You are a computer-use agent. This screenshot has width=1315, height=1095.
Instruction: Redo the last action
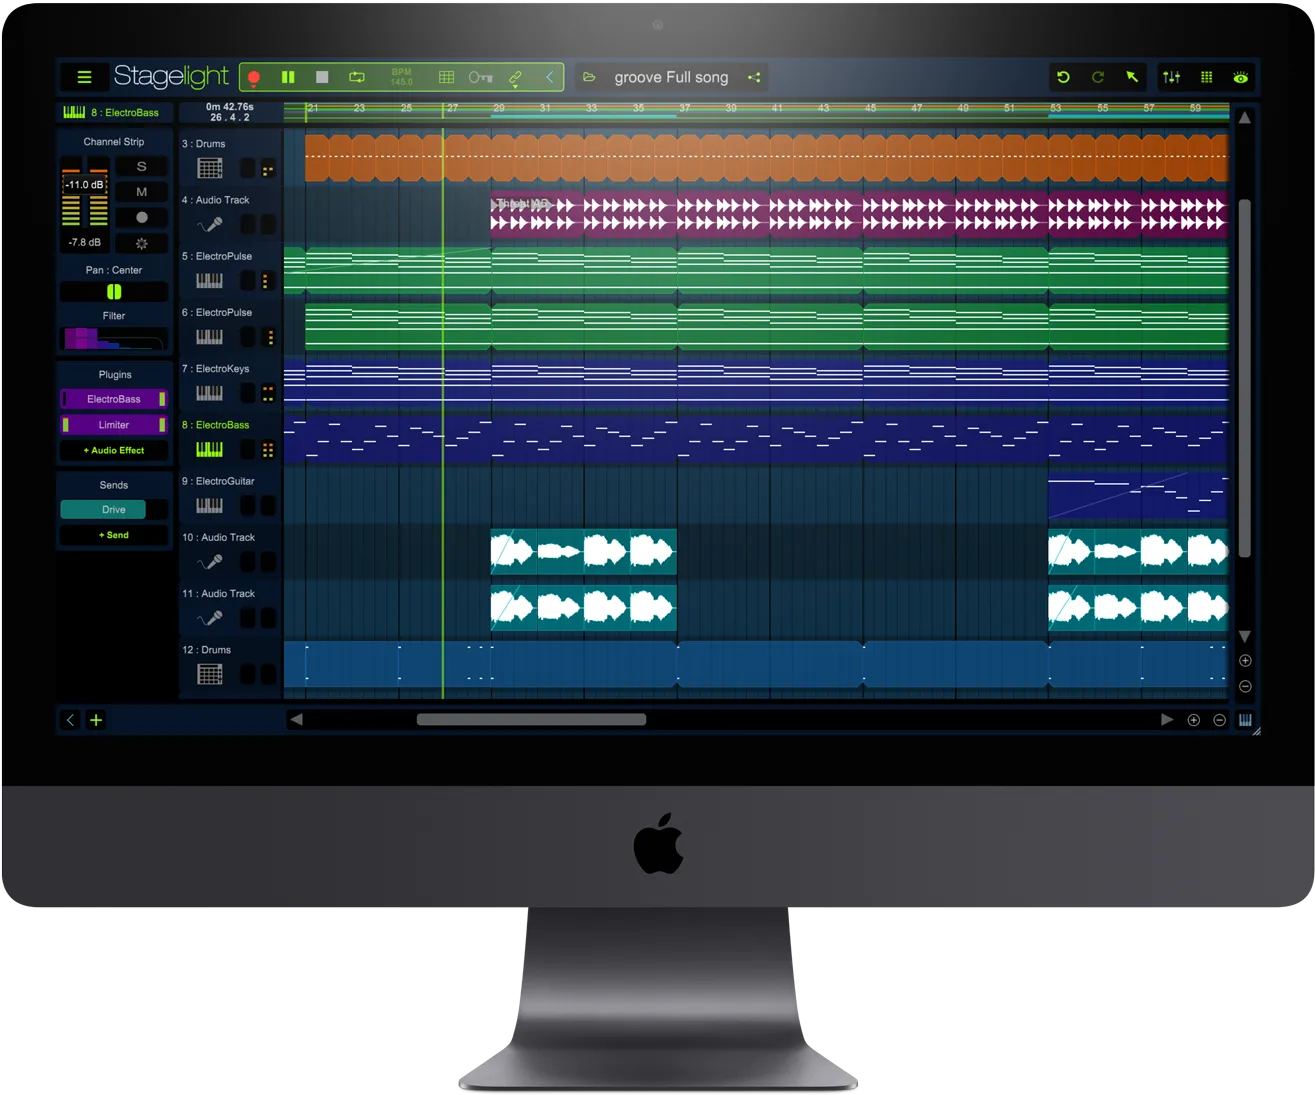click(x=1098, y=77)
